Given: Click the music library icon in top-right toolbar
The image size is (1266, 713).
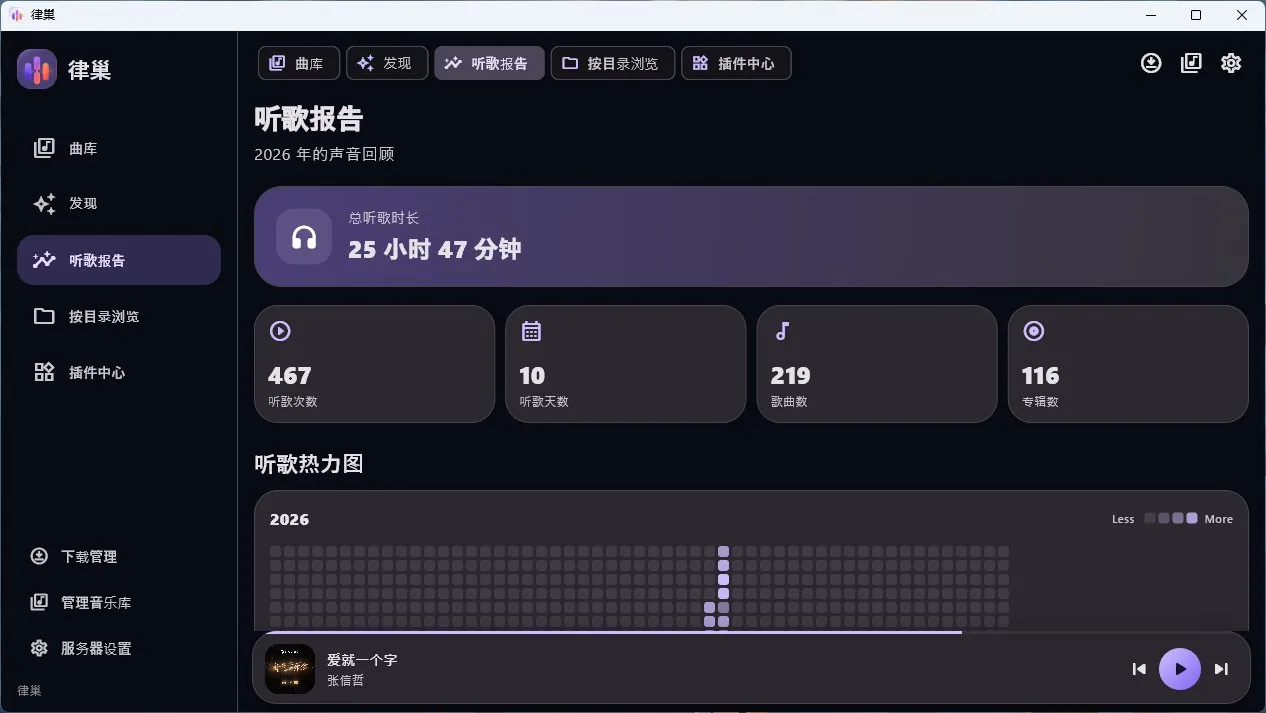Looking at the screenshot, I should click(x=1191, y=63).
